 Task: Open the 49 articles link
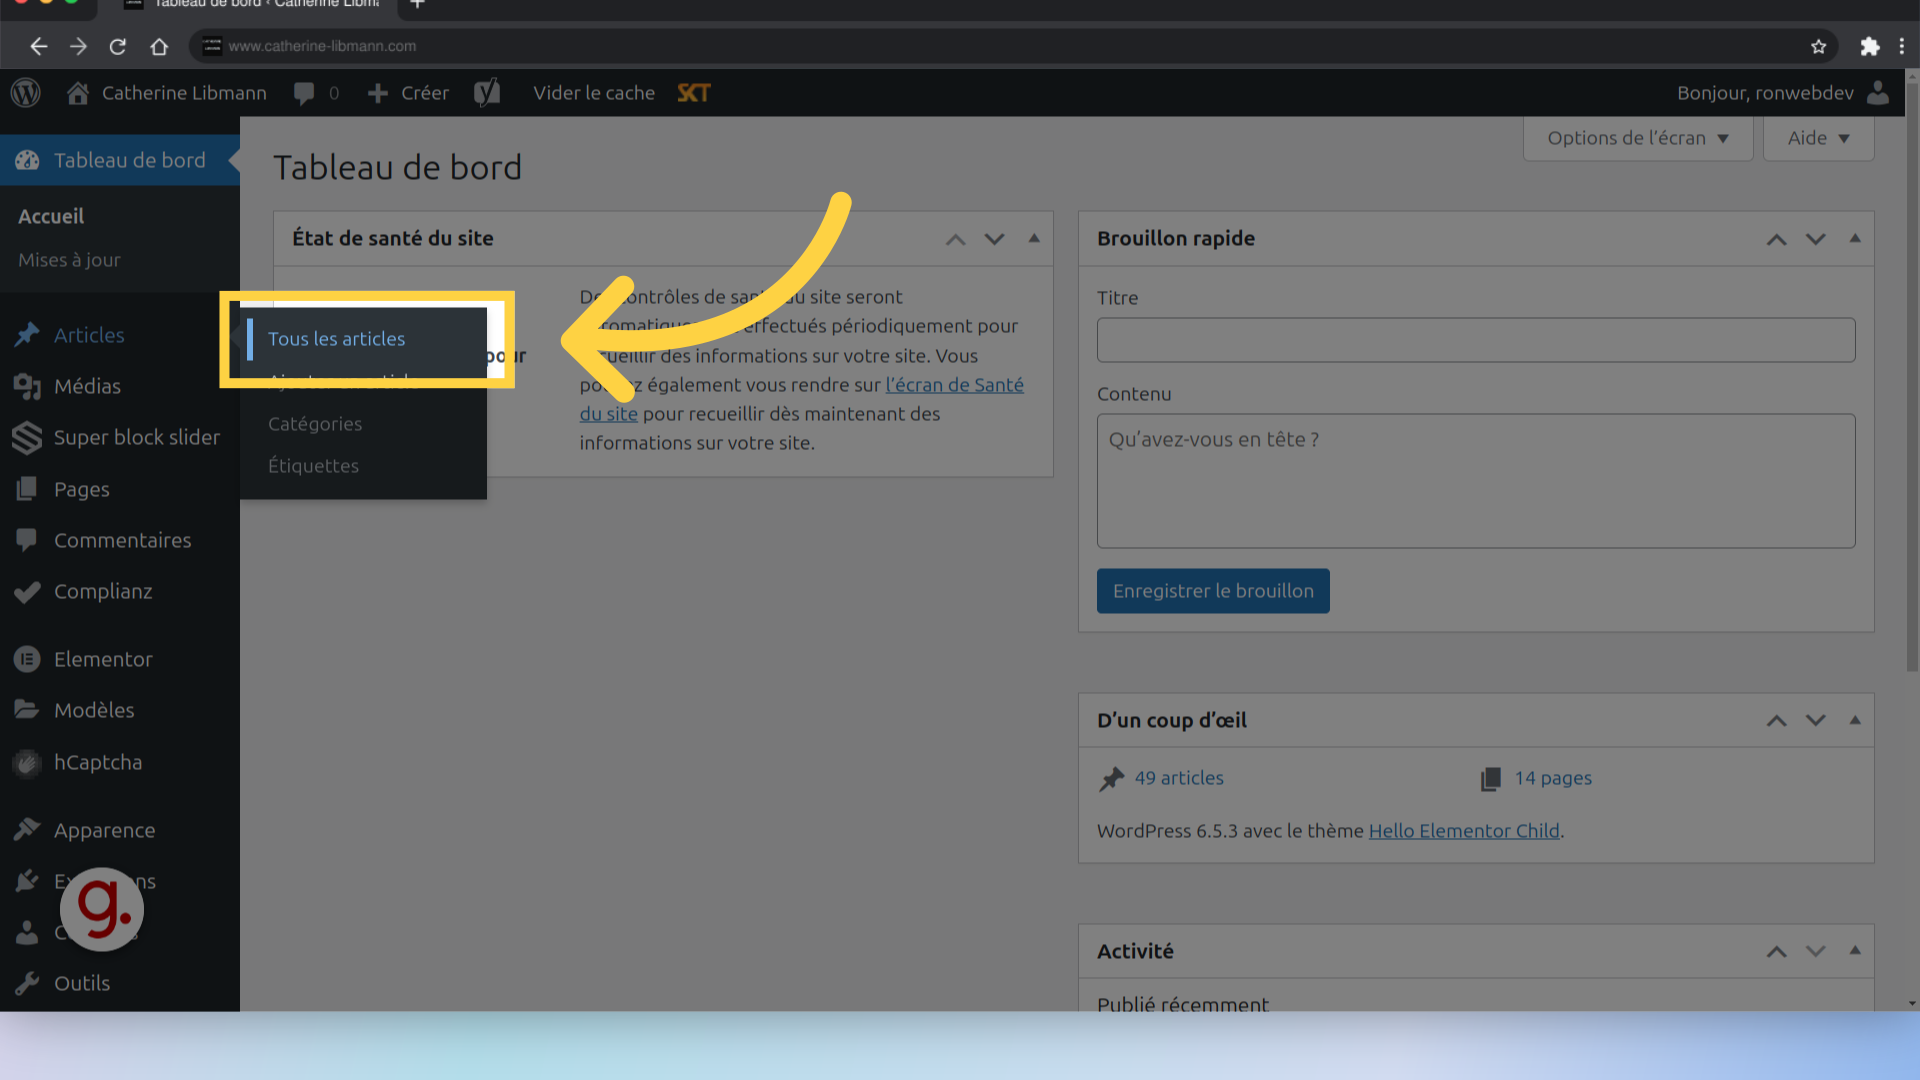[x=1179, y=778]
